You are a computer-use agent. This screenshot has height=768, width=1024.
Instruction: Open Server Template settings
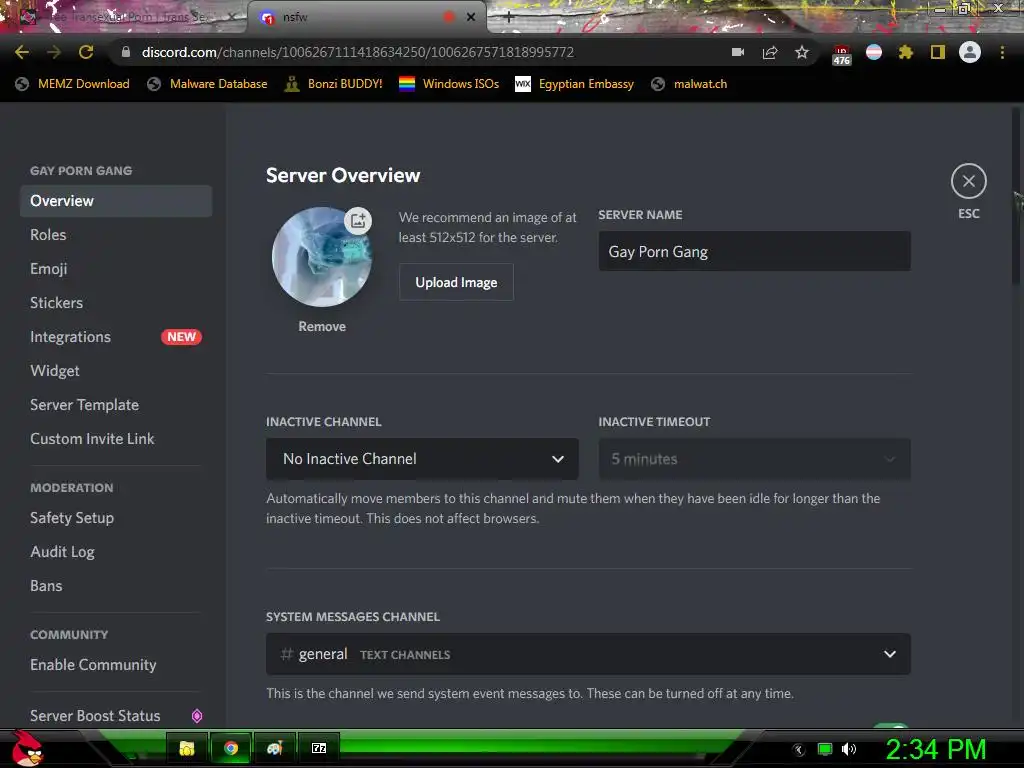(116, 404)
